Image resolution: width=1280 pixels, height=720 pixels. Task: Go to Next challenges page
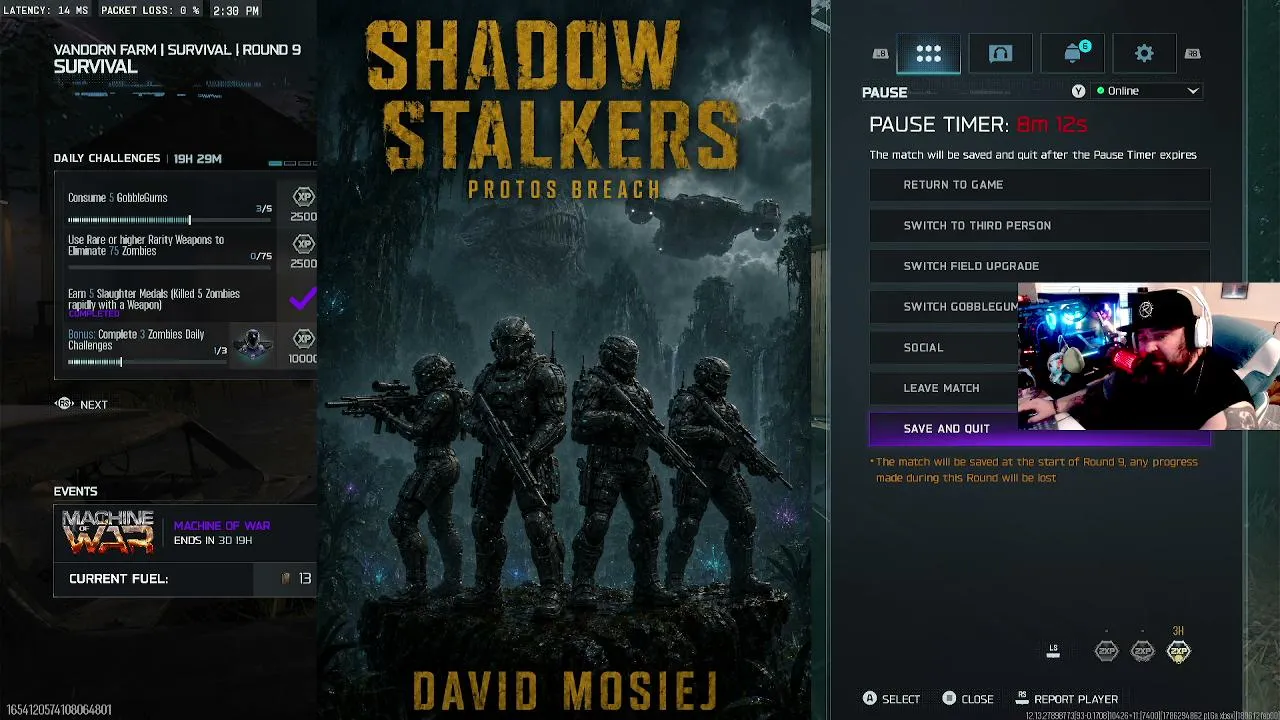(x=93, y=405)
